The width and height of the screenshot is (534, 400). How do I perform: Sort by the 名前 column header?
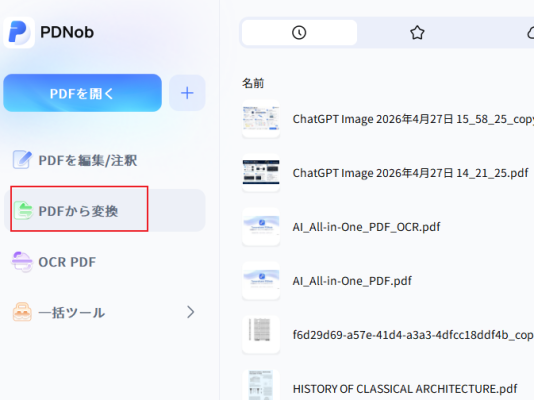pyautogui.click(x=253, y=83)
